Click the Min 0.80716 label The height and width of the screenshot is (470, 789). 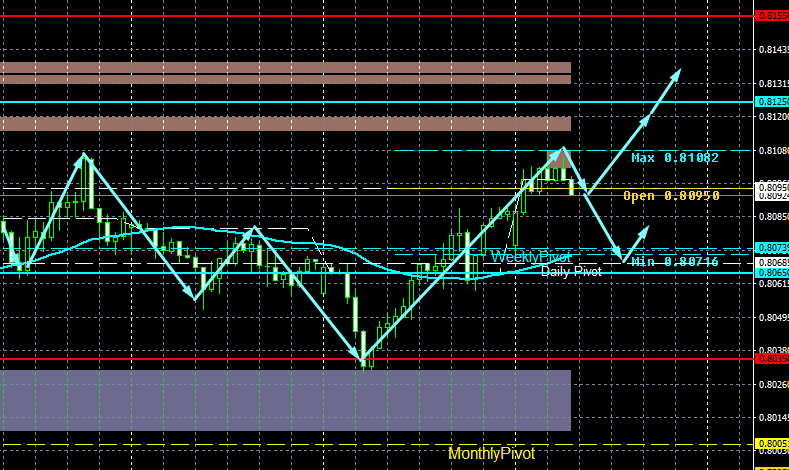[x=675, y=262]
